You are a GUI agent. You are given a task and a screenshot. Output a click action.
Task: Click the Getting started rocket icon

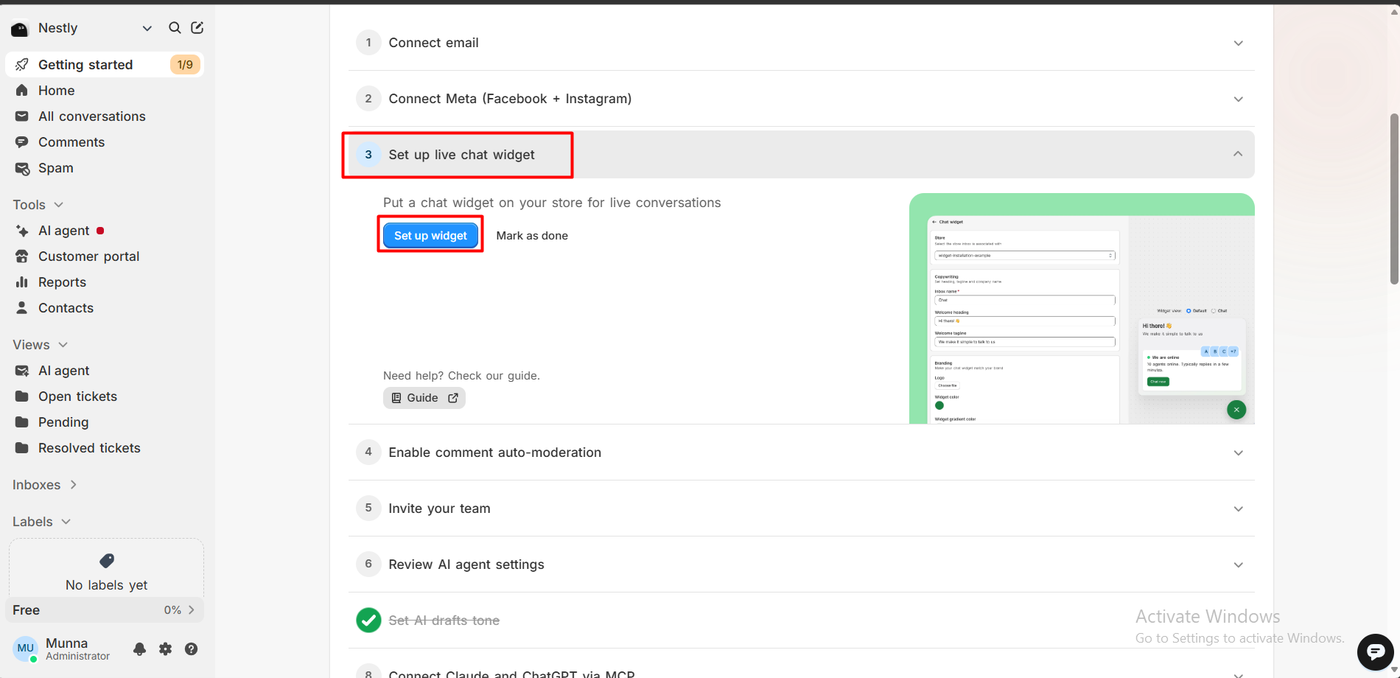(x=22, y=65)
